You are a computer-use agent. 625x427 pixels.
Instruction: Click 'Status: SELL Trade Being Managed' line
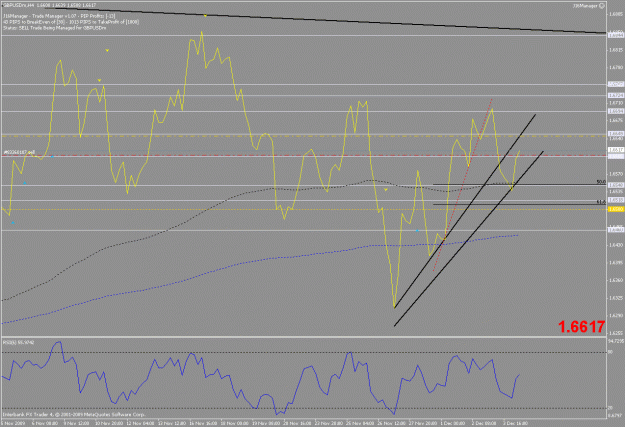pyautogui.click(x=55, y=28)
